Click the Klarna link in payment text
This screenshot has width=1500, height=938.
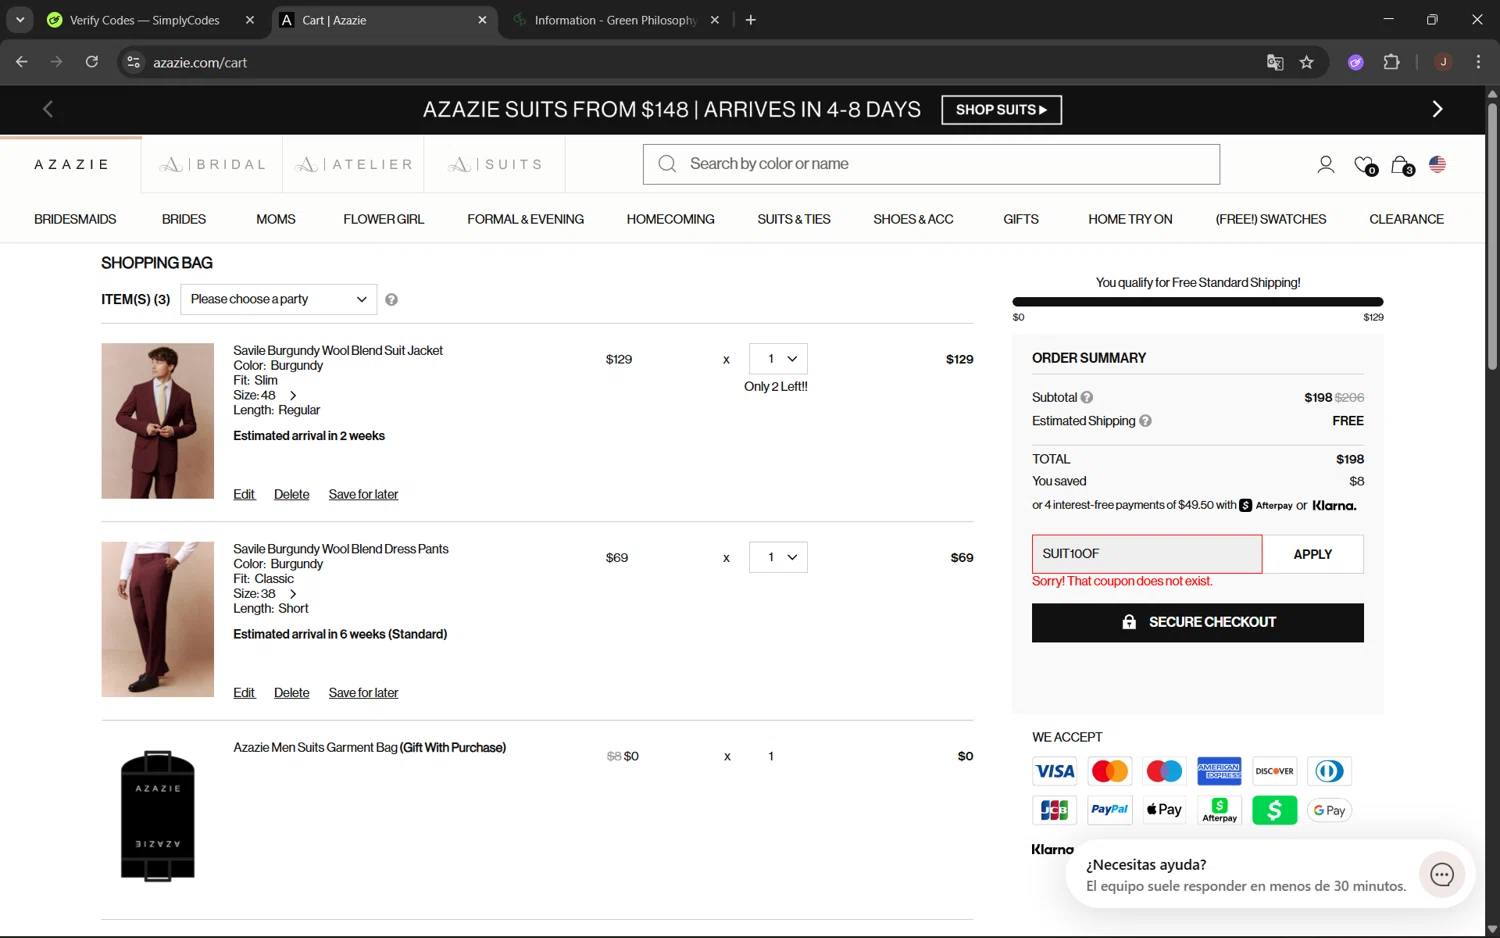click(1334, 505)
